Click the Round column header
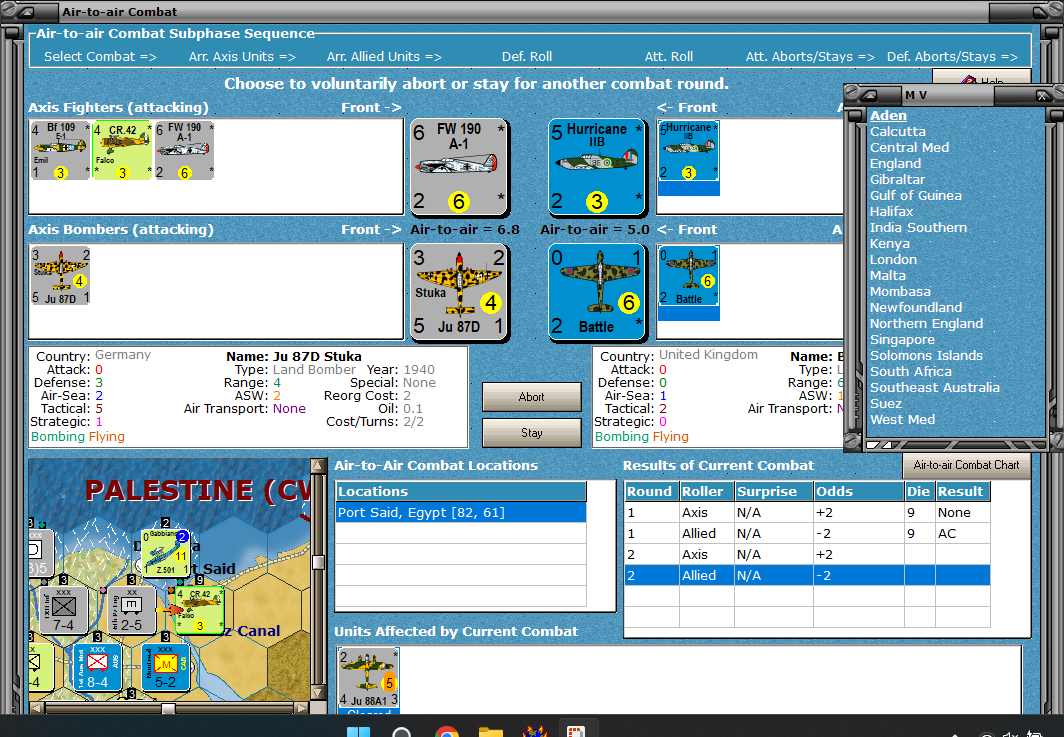 click(651, 491)
